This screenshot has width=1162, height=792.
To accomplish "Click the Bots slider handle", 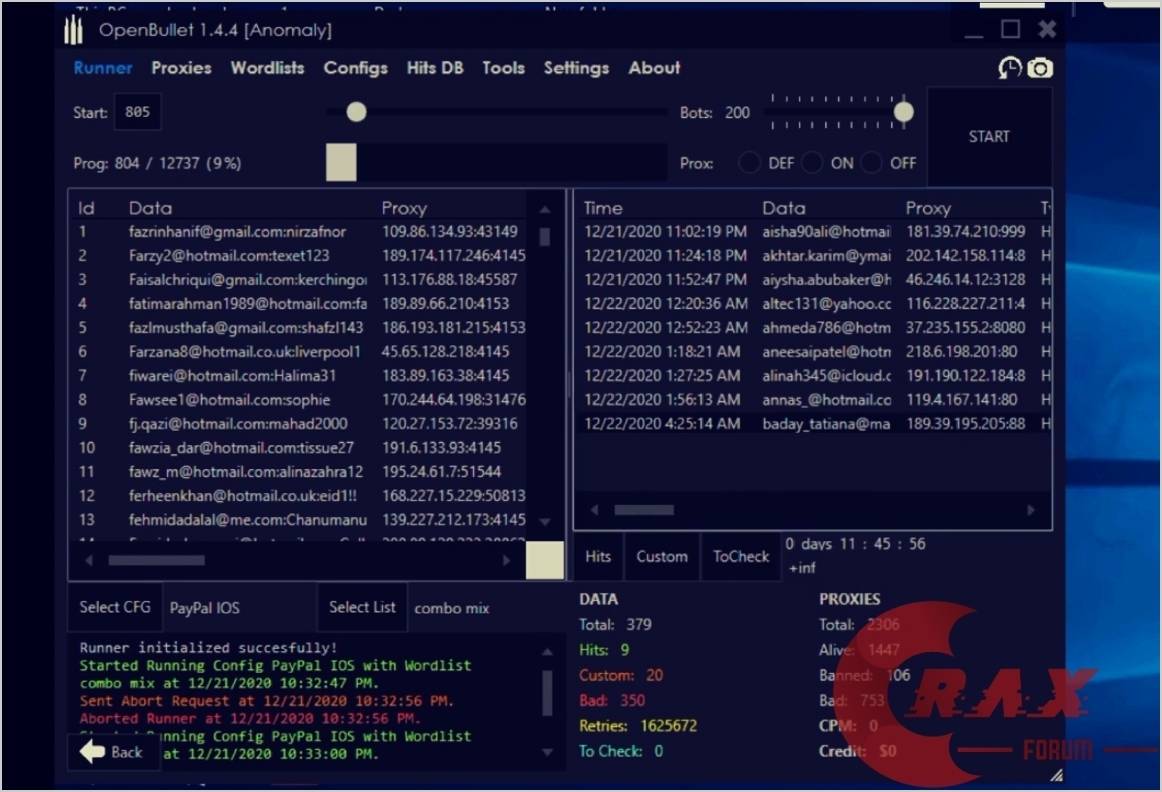I will 903,112.
